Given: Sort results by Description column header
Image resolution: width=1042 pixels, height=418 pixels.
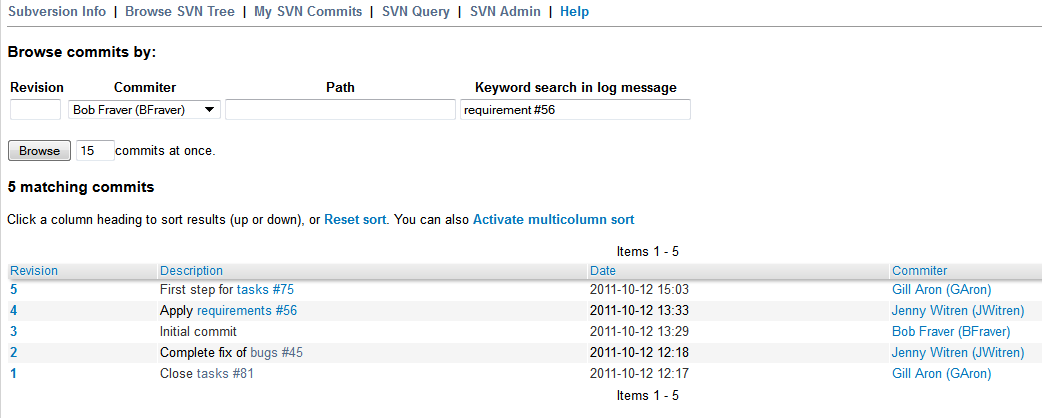Looking at the screenshot, I should (x=191, y=270).
